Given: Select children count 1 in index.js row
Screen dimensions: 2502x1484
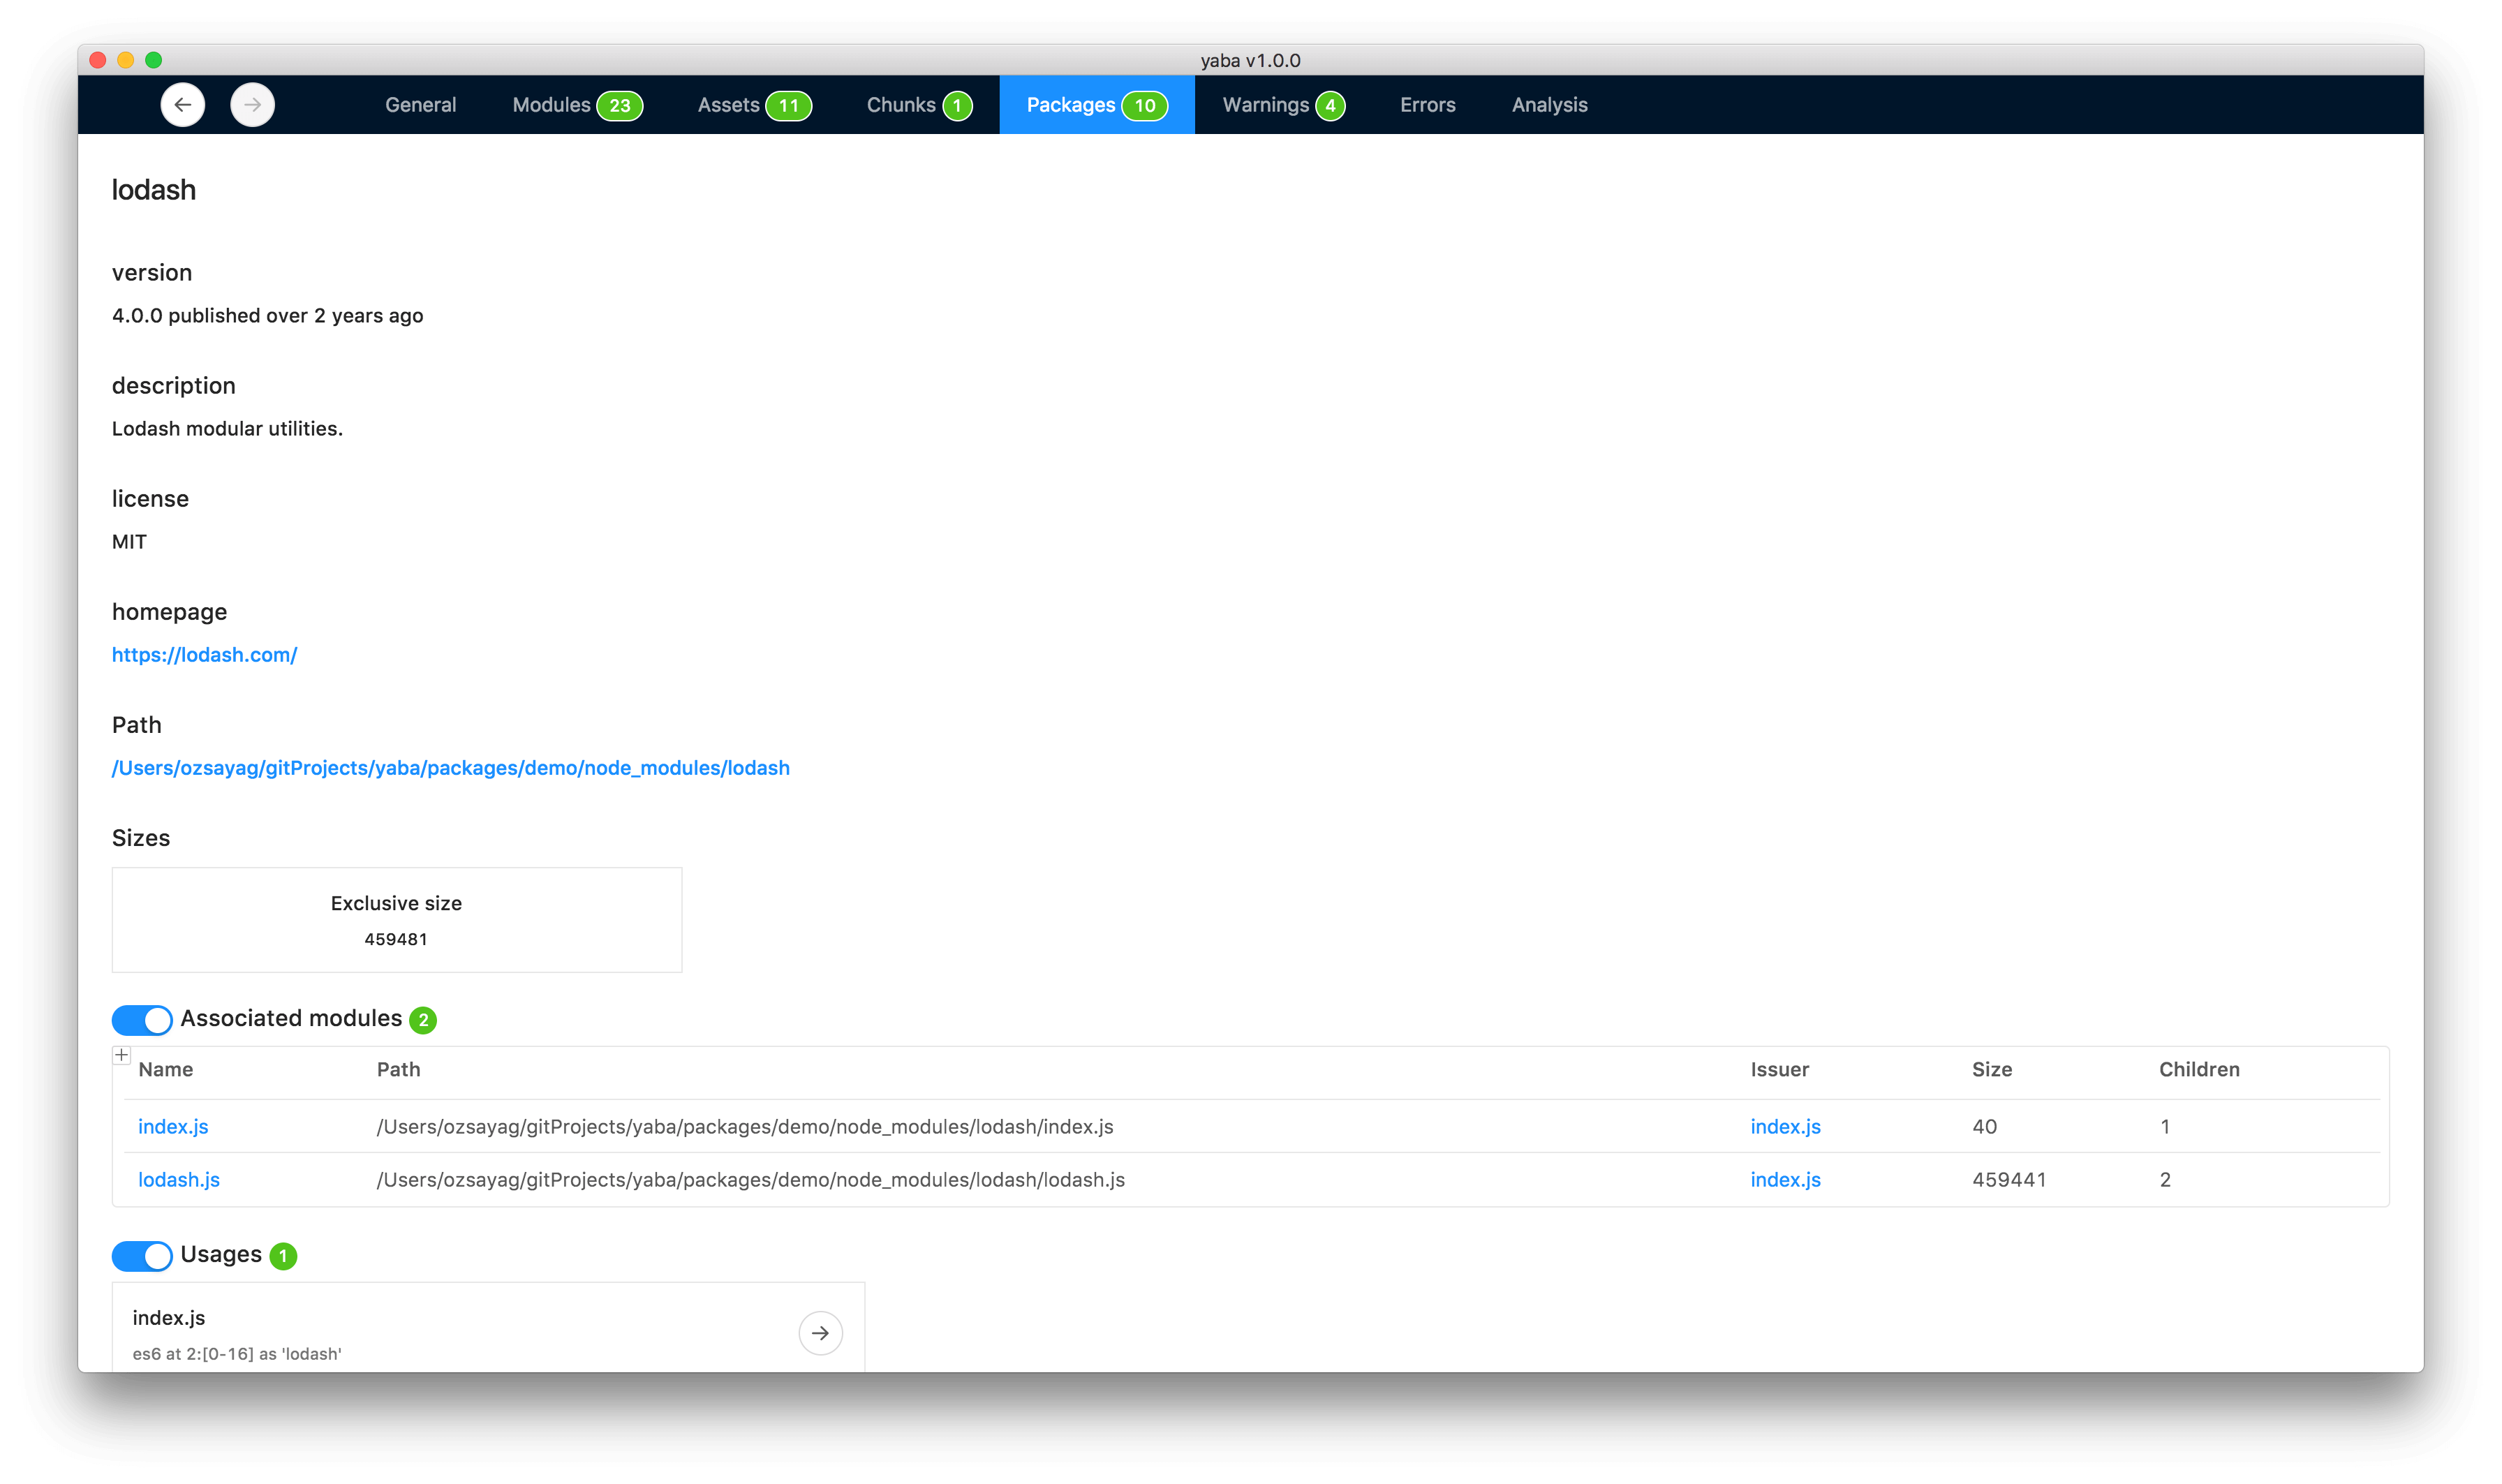Looking at the screenshot, I should coord(2165,1127).
